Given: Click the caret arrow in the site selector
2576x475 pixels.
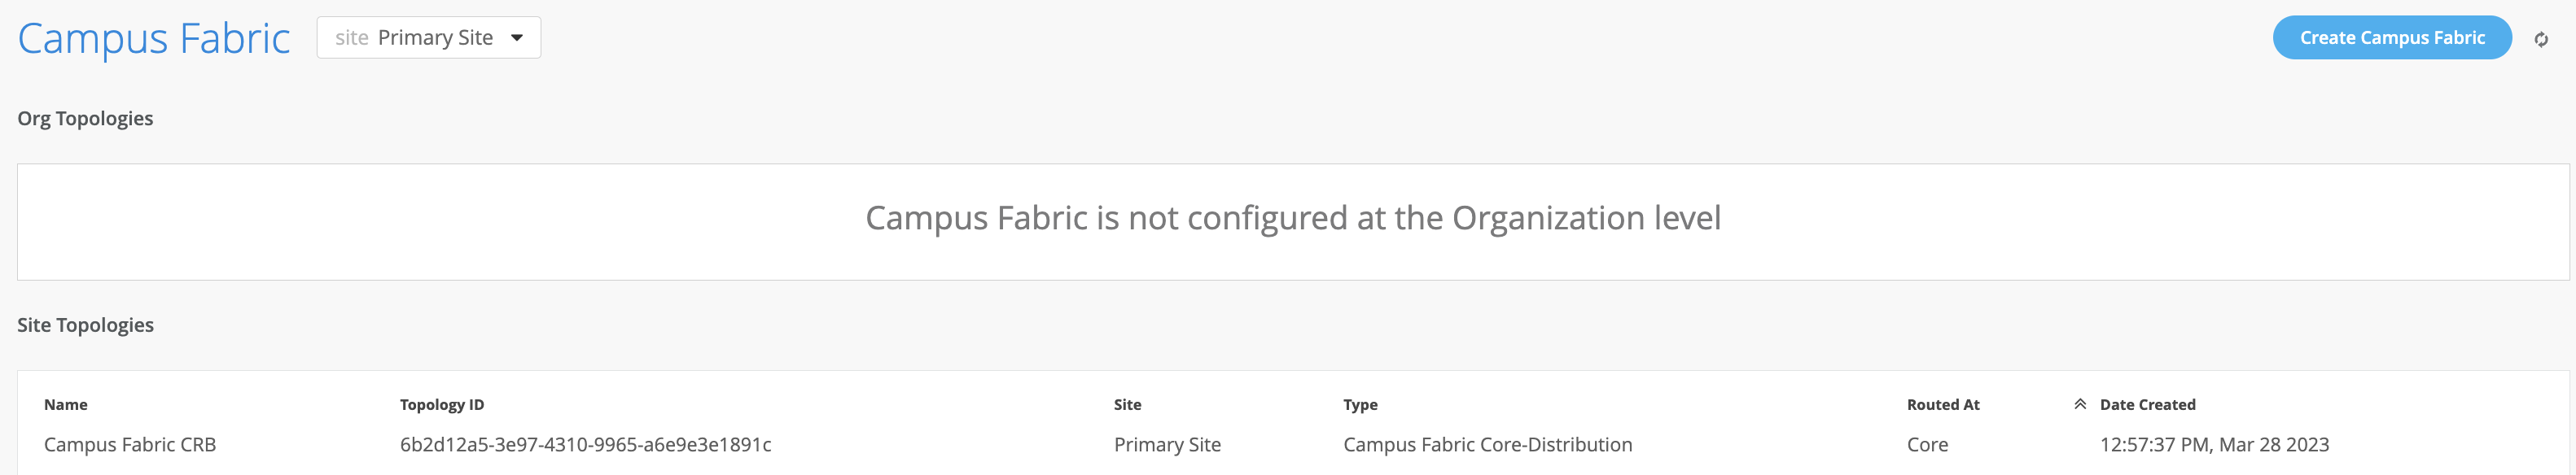Looking at the screenshot, I should click(517, 38).
